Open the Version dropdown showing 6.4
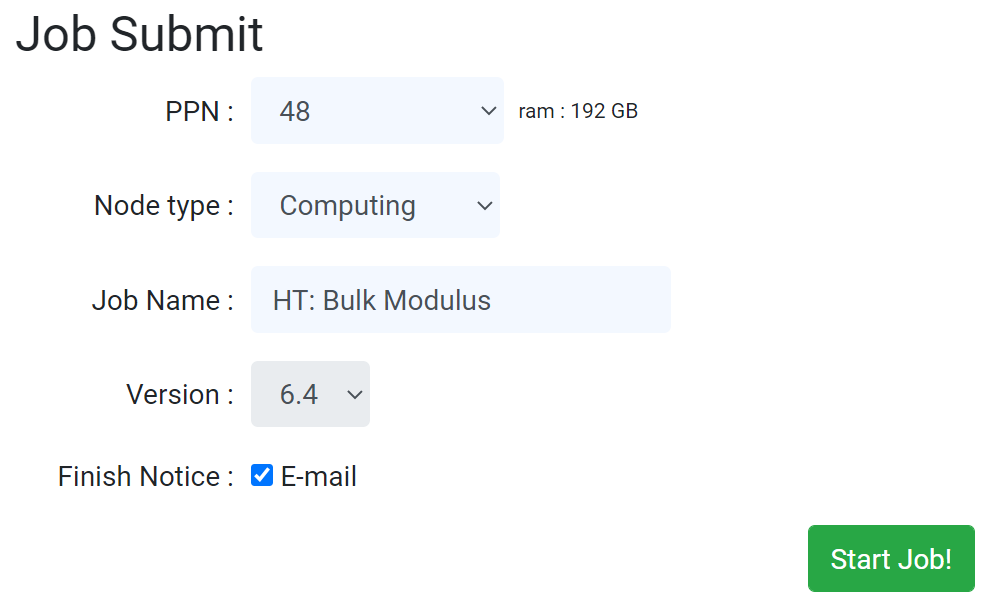Screen dimensions: 989x603 [x=310, y=395]
